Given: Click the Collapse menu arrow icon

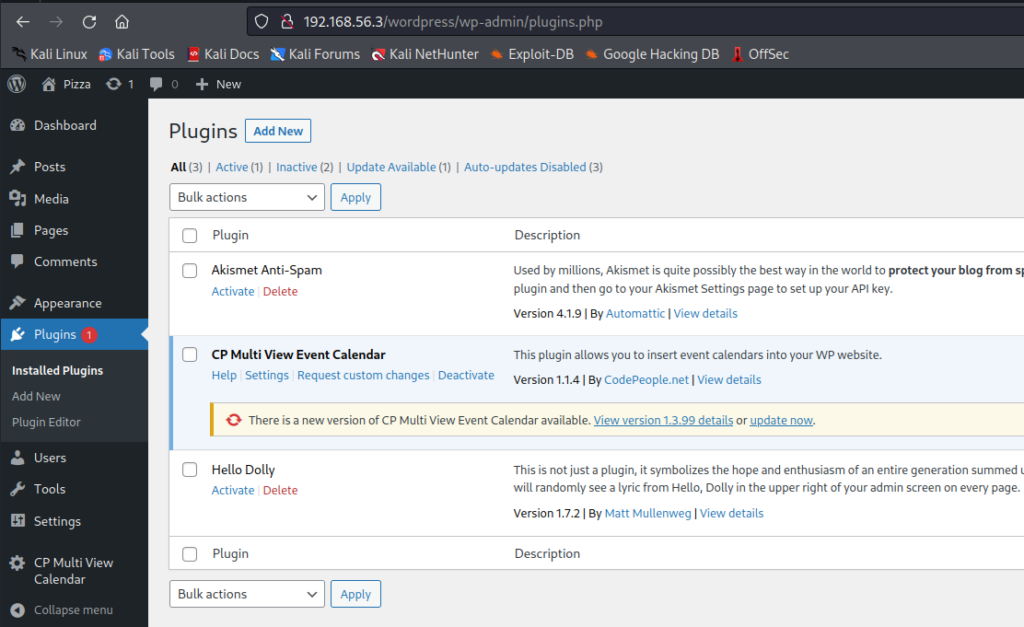Looking at the screenshot, I should click(18, 610).
